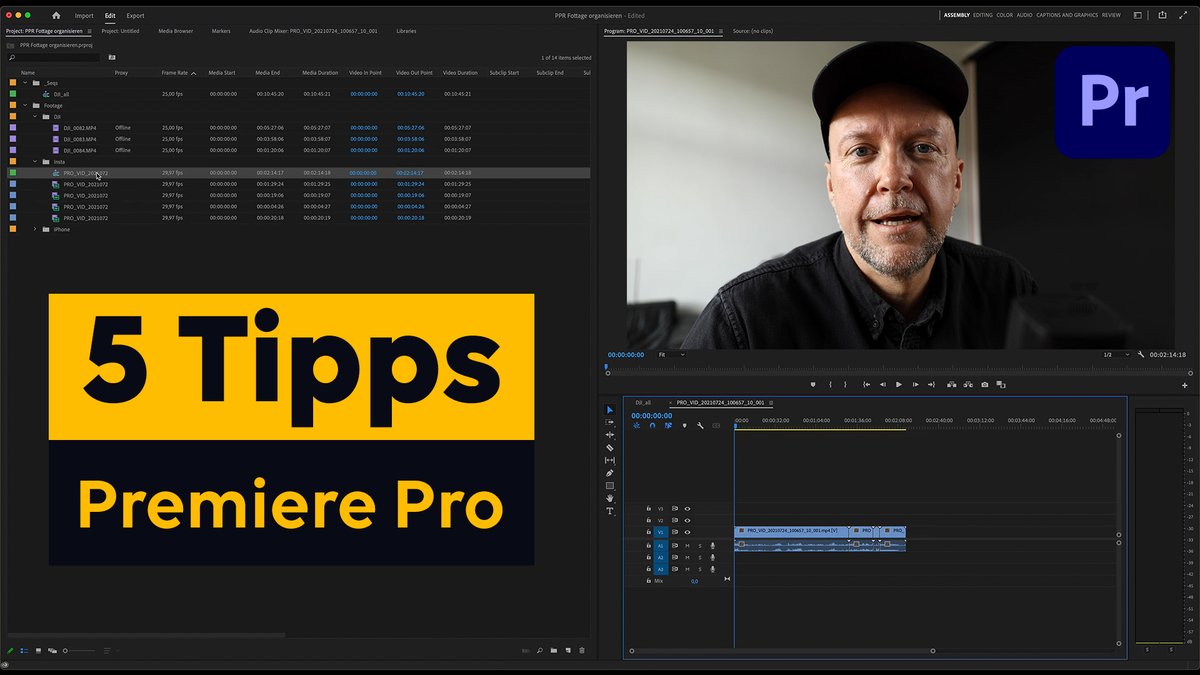Image resolution: width=1200 pixels, height=675 pixels.
Task: Toggle V2 track visibility eye
Action: tap(687, 521)
